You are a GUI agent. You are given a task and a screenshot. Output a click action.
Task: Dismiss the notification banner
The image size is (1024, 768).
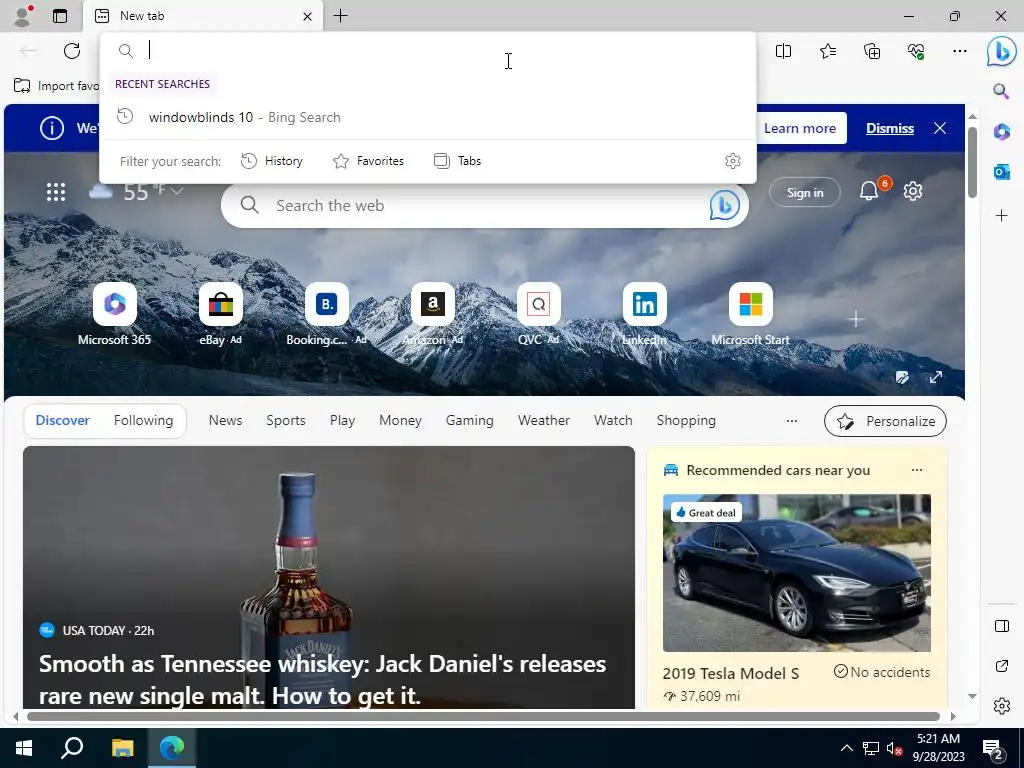coord(889,128)
